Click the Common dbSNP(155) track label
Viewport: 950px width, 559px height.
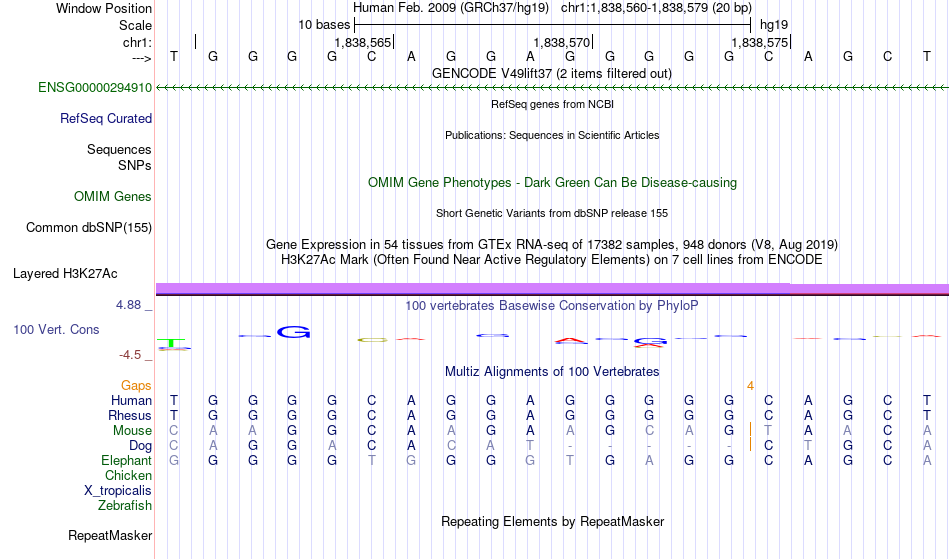pyautogui.click(x=89, y=228)
